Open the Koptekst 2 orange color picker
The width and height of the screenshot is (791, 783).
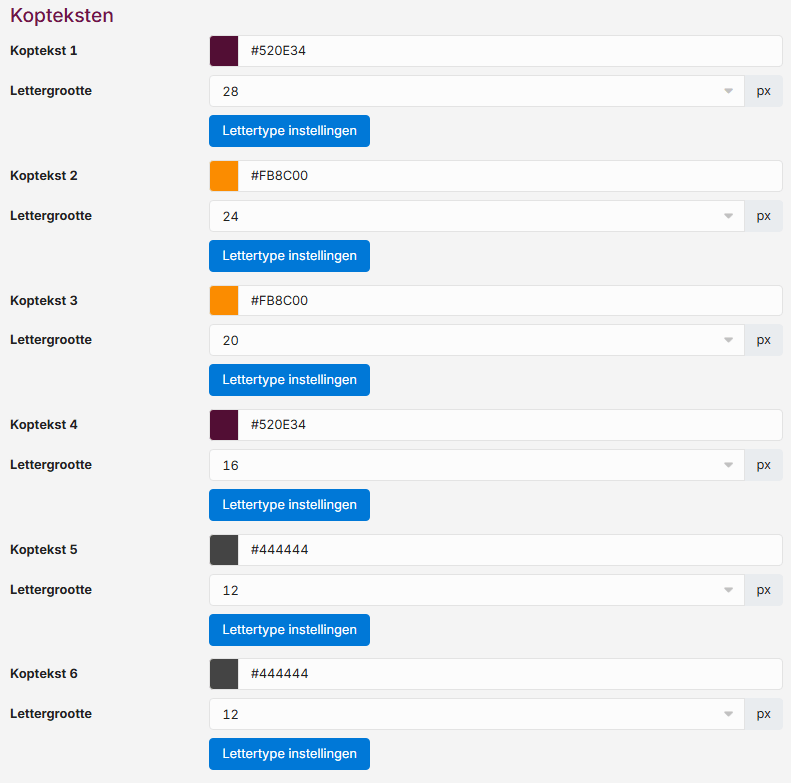pyautogui.click(x=224, y=176)
